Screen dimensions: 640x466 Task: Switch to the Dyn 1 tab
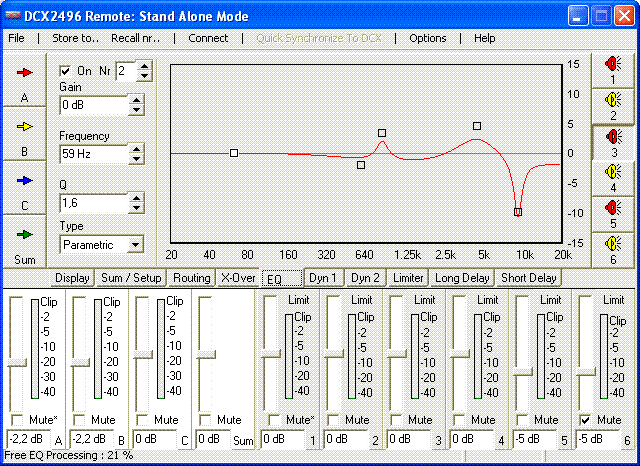pyautogui.click(x=324, y=278)
